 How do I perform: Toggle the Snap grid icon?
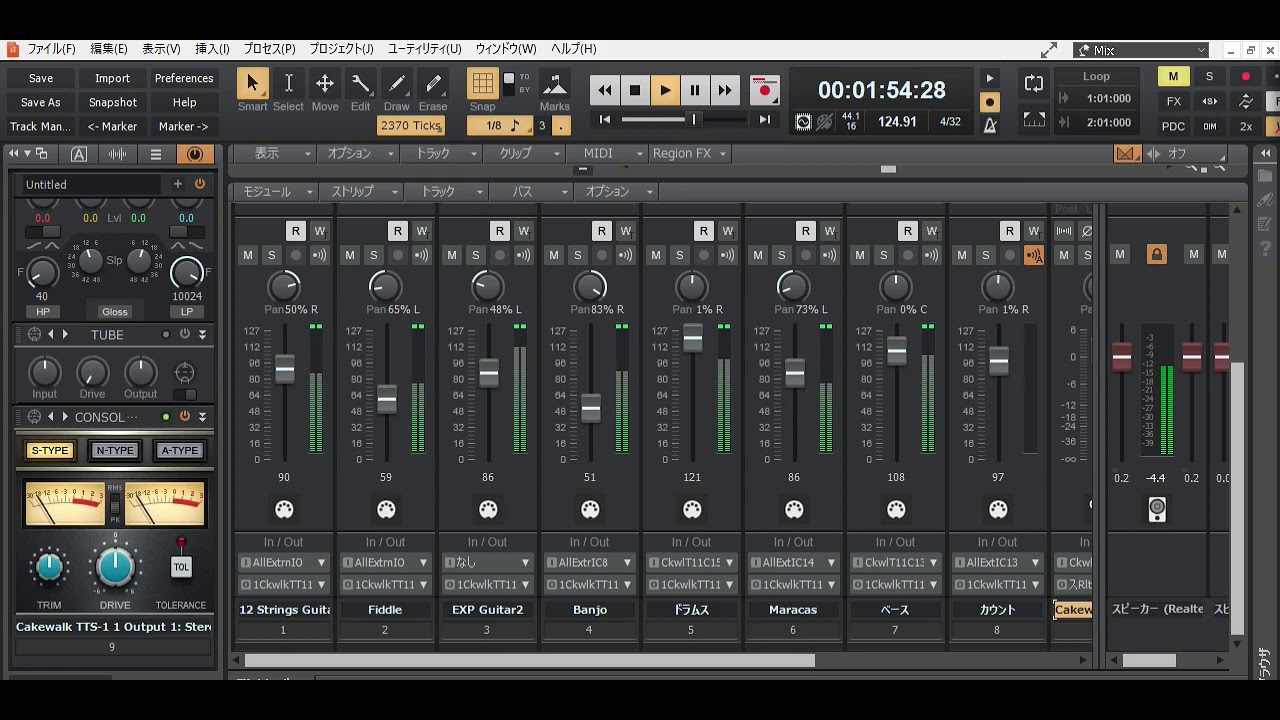click(482, 84)
